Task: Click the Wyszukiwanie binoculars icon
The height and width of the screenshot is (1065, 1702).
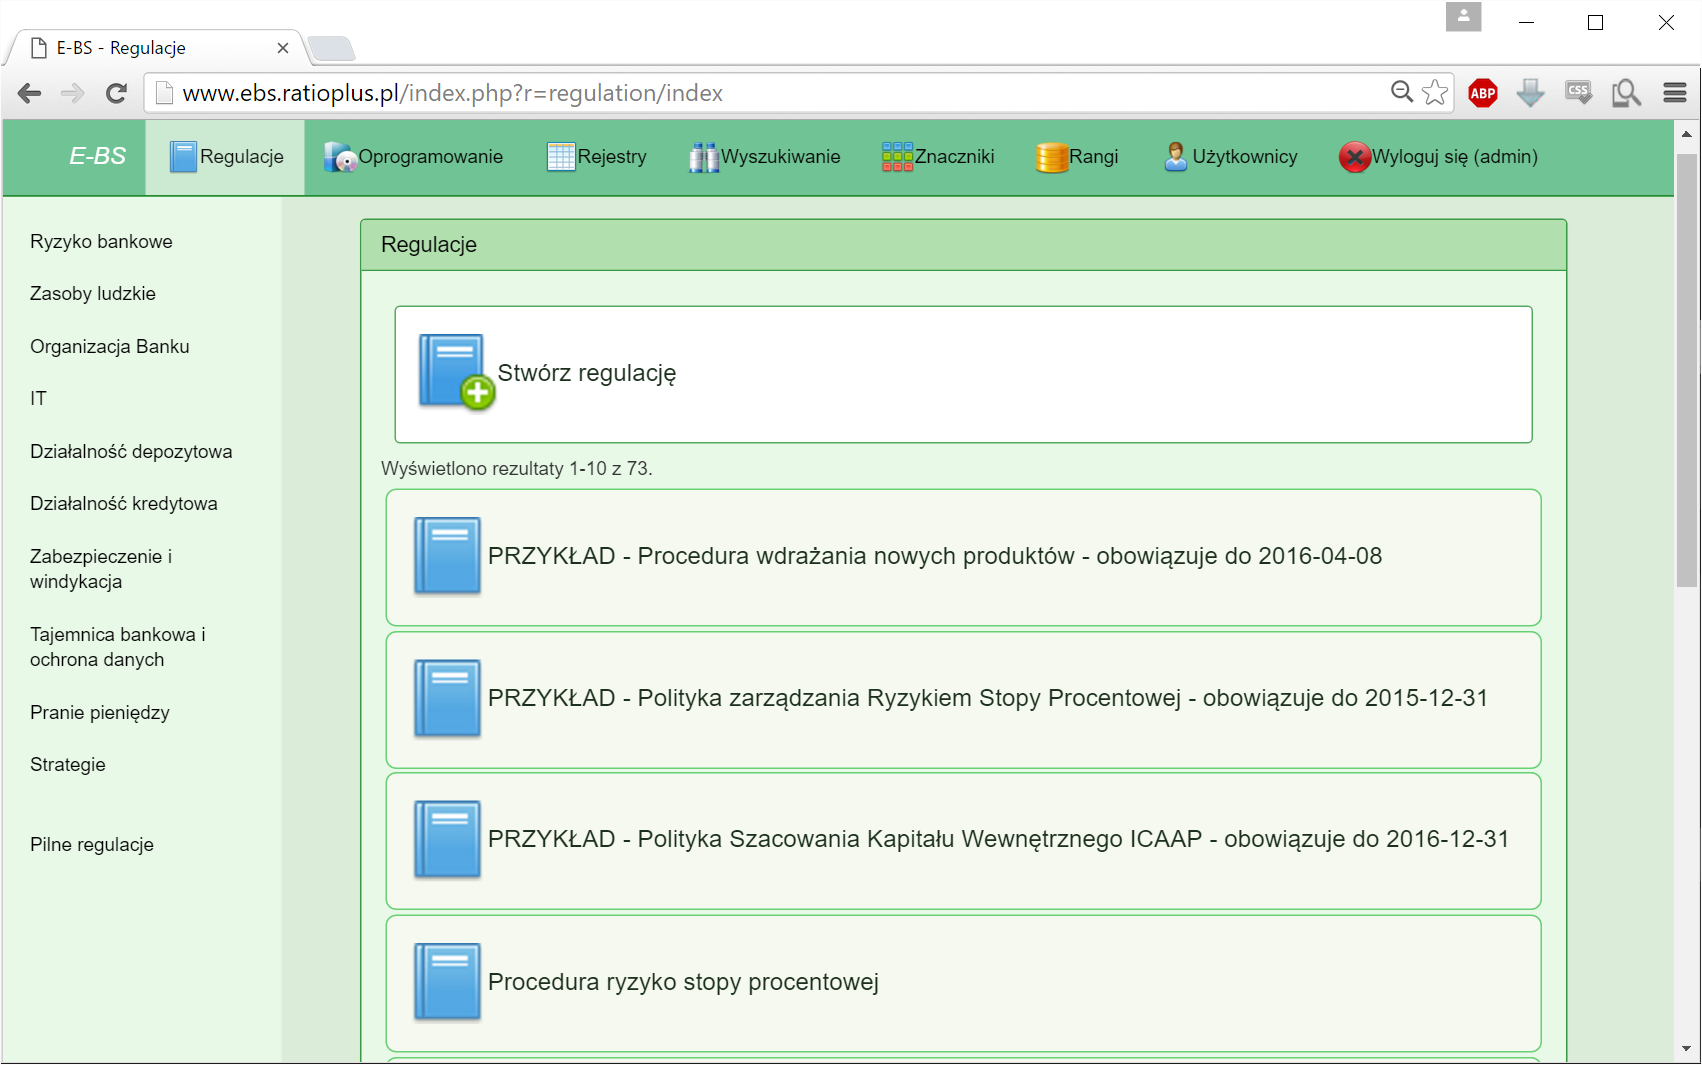Action: coord(704,157)
